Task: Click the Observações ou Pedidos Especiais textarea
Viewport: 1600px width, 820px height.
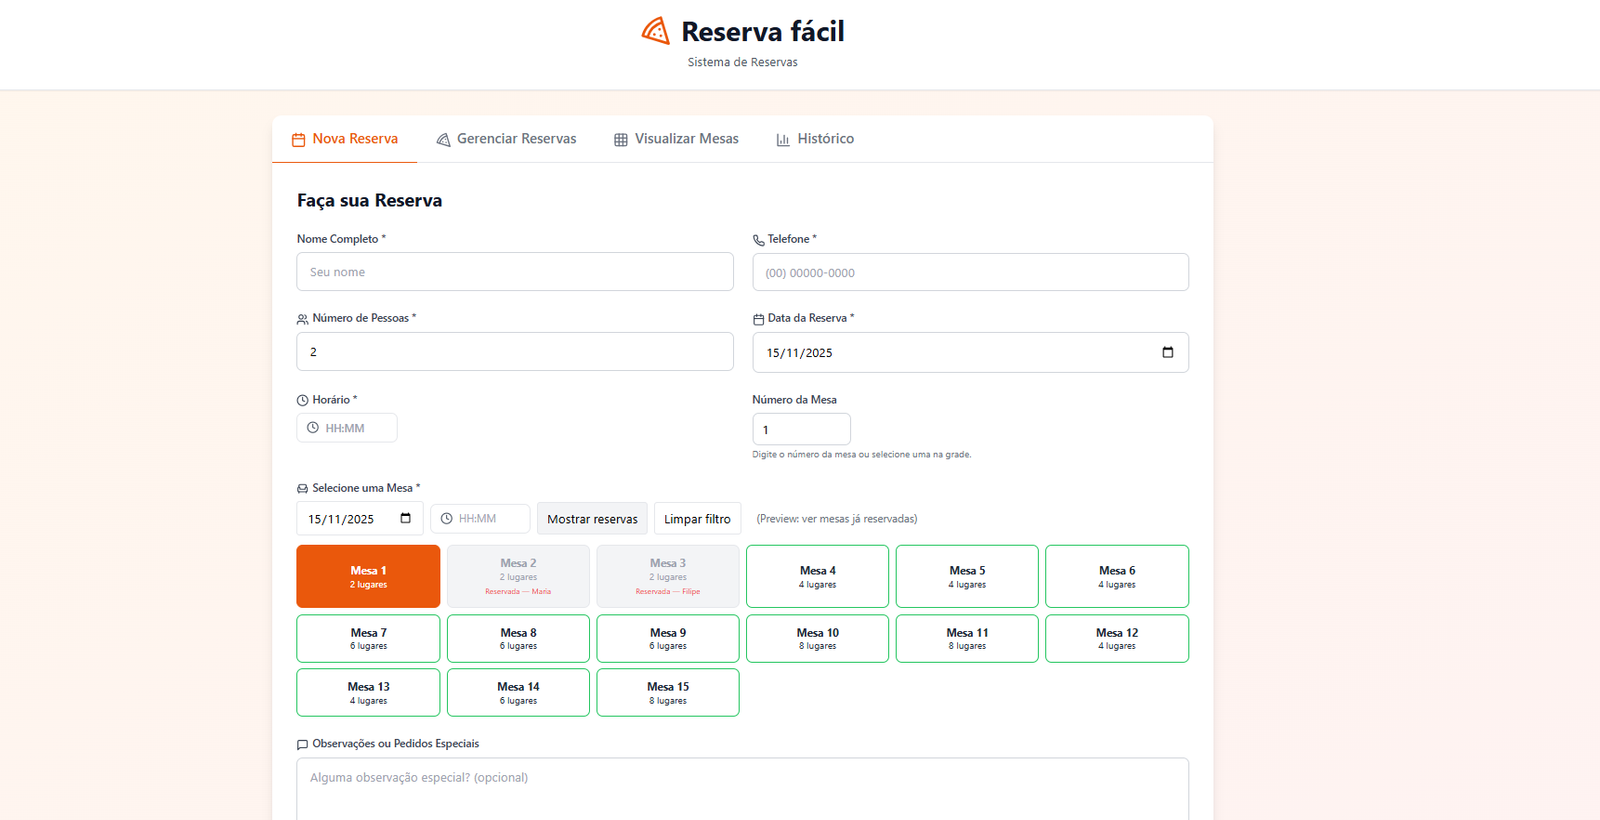Action: (x=742, y=788)
